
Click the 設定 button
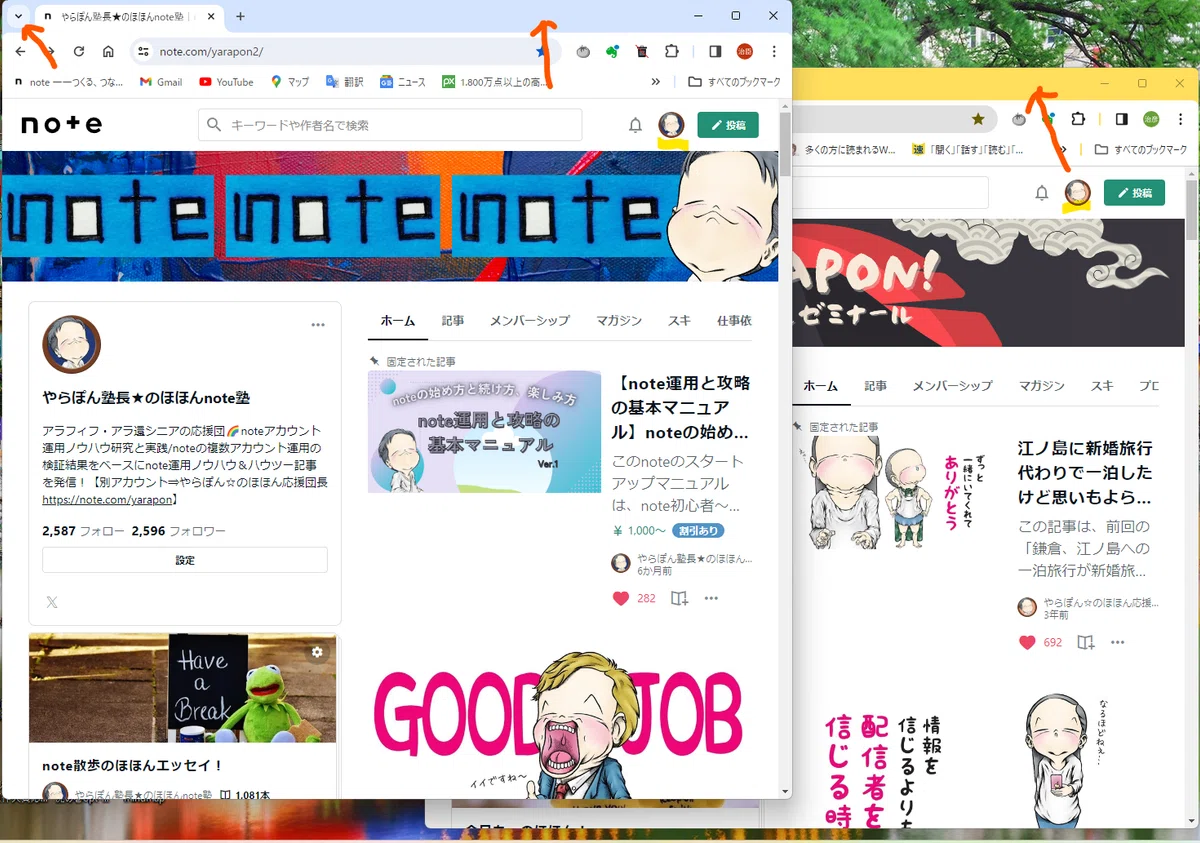pos(185,560)
